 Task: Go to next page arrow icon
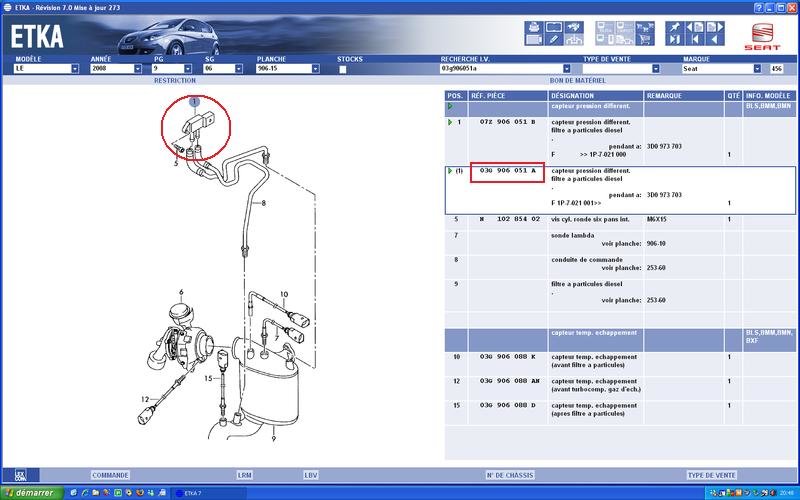click(716, 27)
